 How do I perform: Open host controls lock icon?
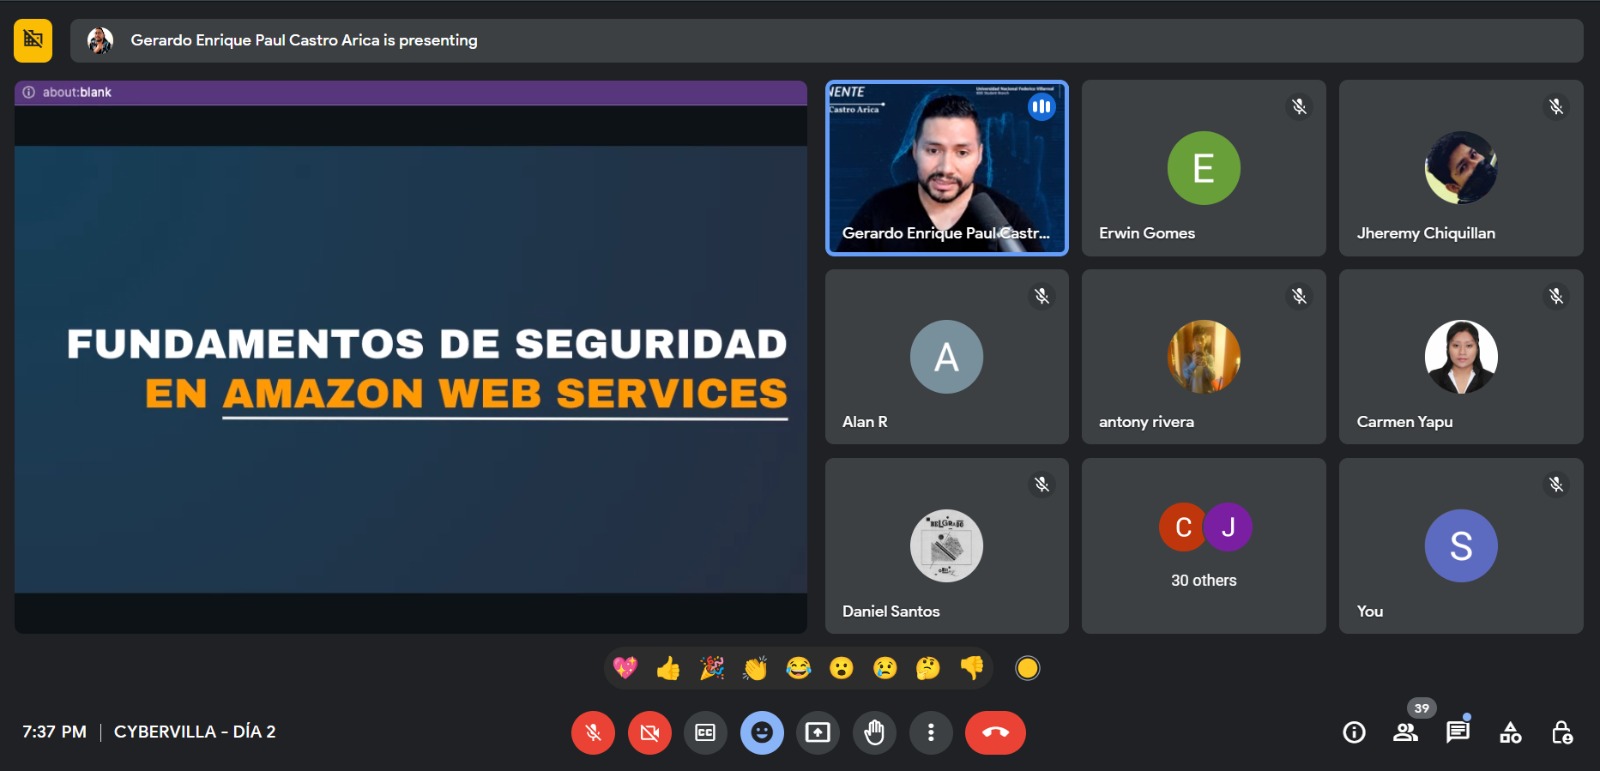coord(1561,733)
